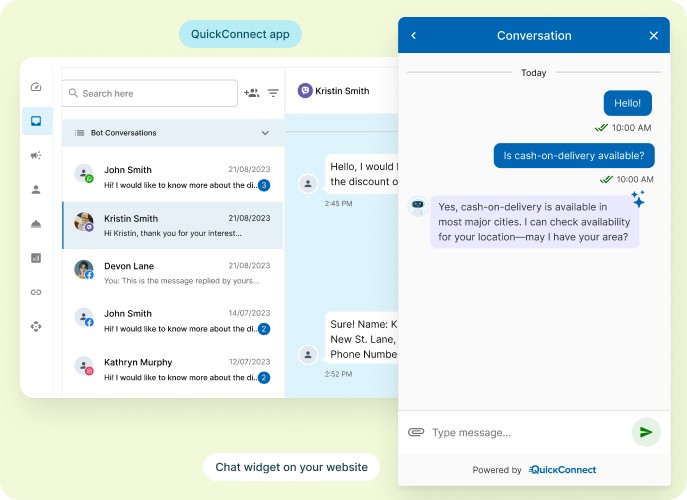Open Devon Lane conversation in list
687x500 pixels.
click(173, 271)
